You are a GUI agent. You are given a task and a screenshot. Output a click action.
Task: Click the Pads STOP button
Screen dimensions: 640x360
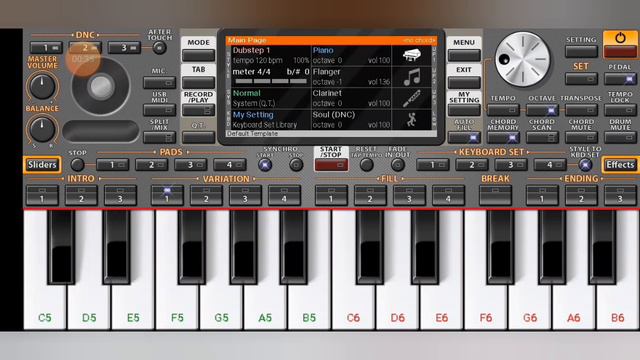pos(77,165)
